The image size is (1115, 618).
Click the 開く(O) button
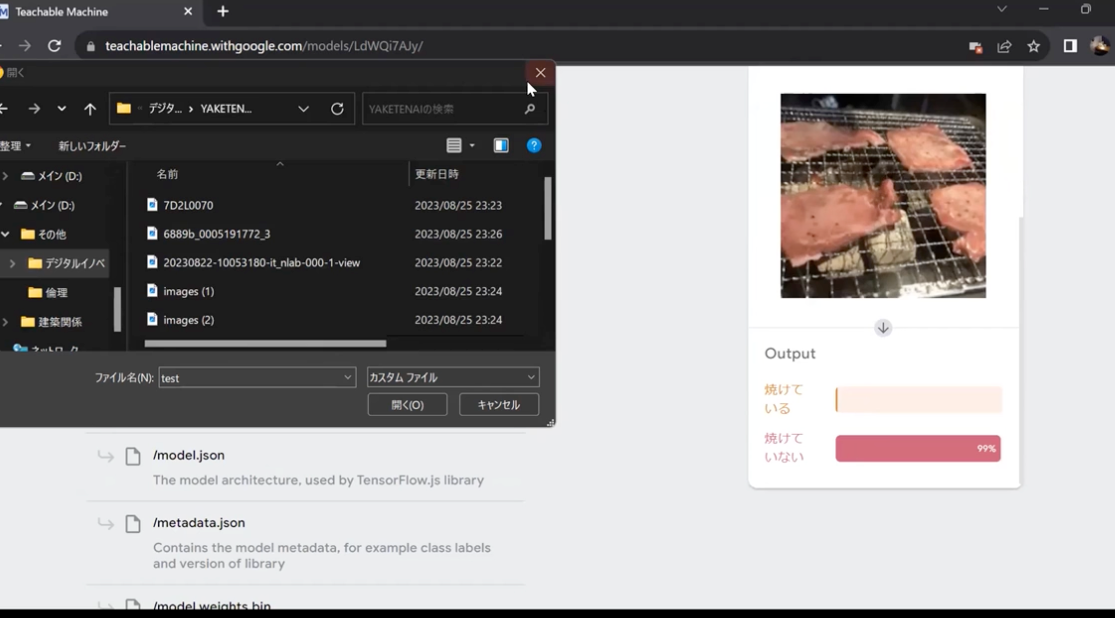pyautogui.click(x=407, y=405)
